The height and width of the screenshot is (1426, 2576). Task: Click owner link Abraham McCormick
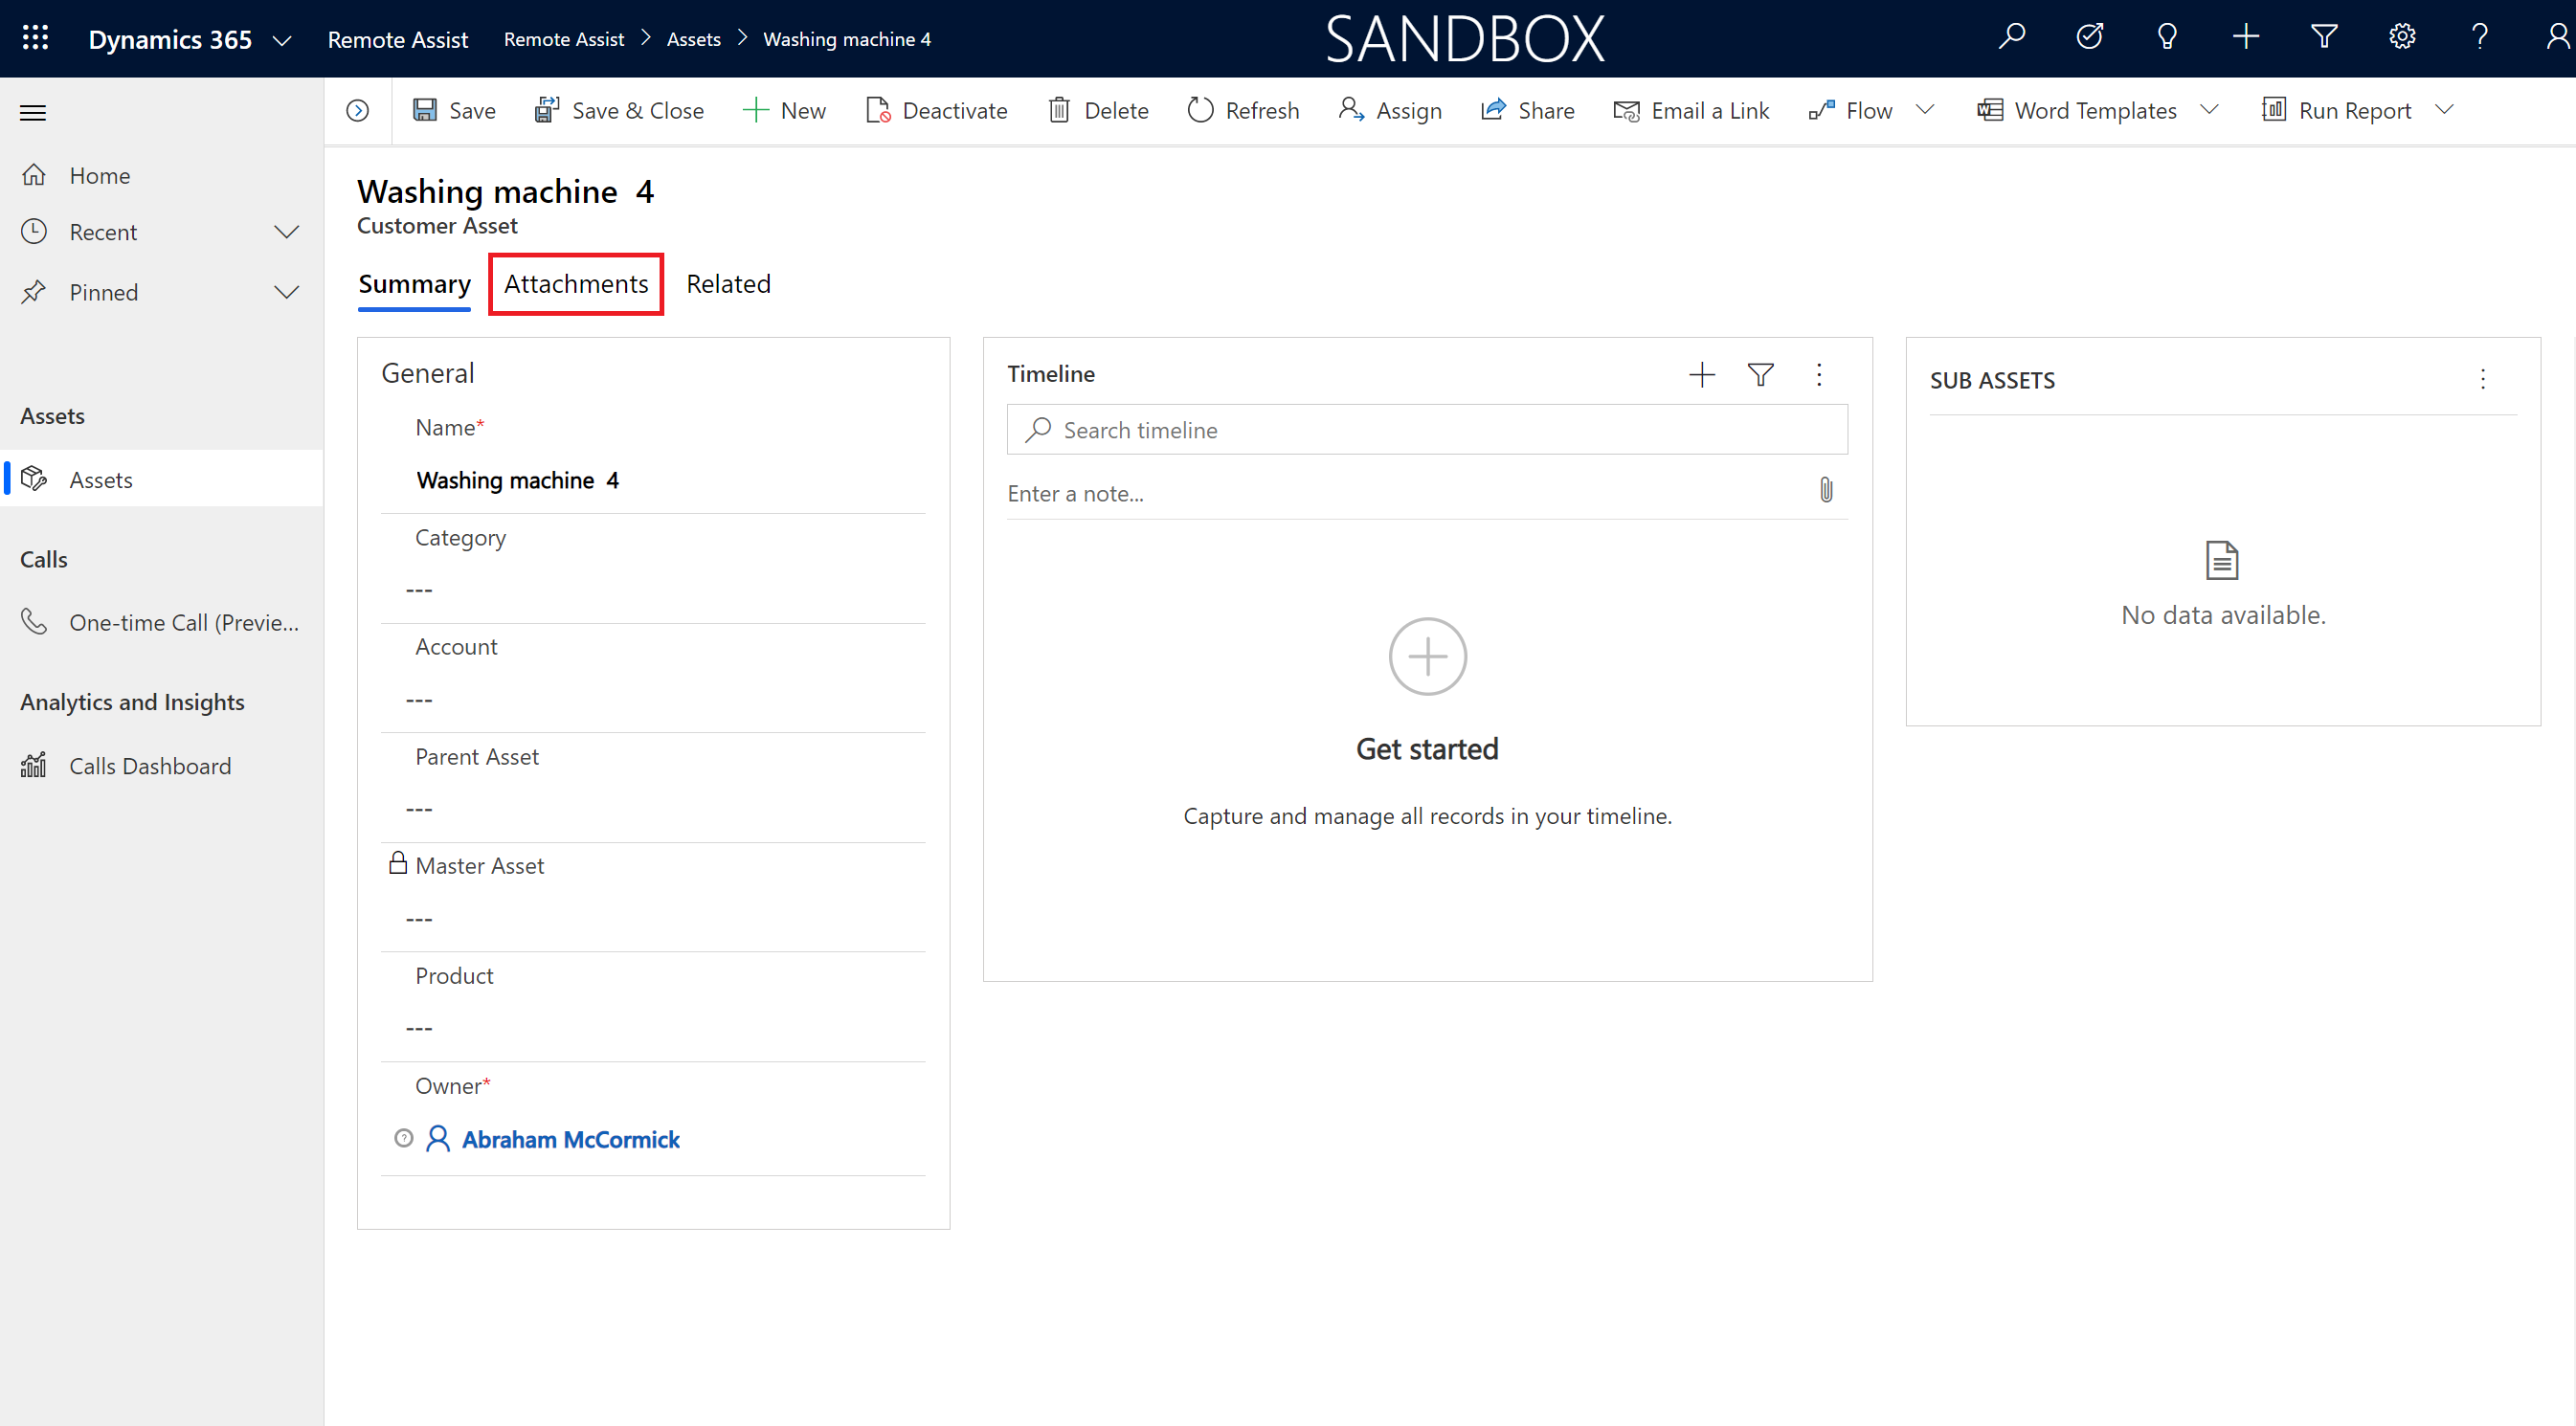click(x=572, y=1138)
